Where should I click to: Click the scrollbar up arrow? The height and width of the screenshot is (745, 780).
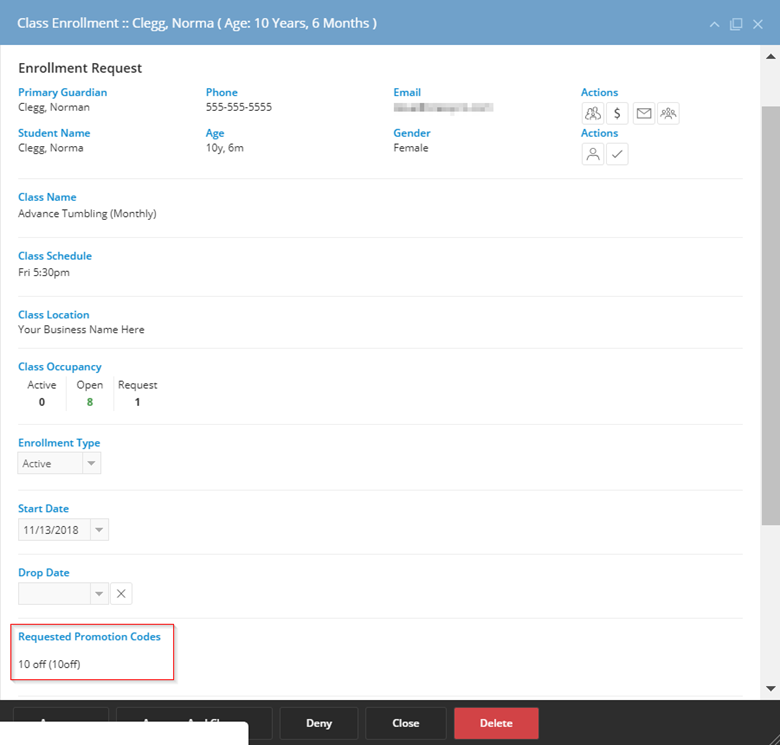(x=771, y=57)
